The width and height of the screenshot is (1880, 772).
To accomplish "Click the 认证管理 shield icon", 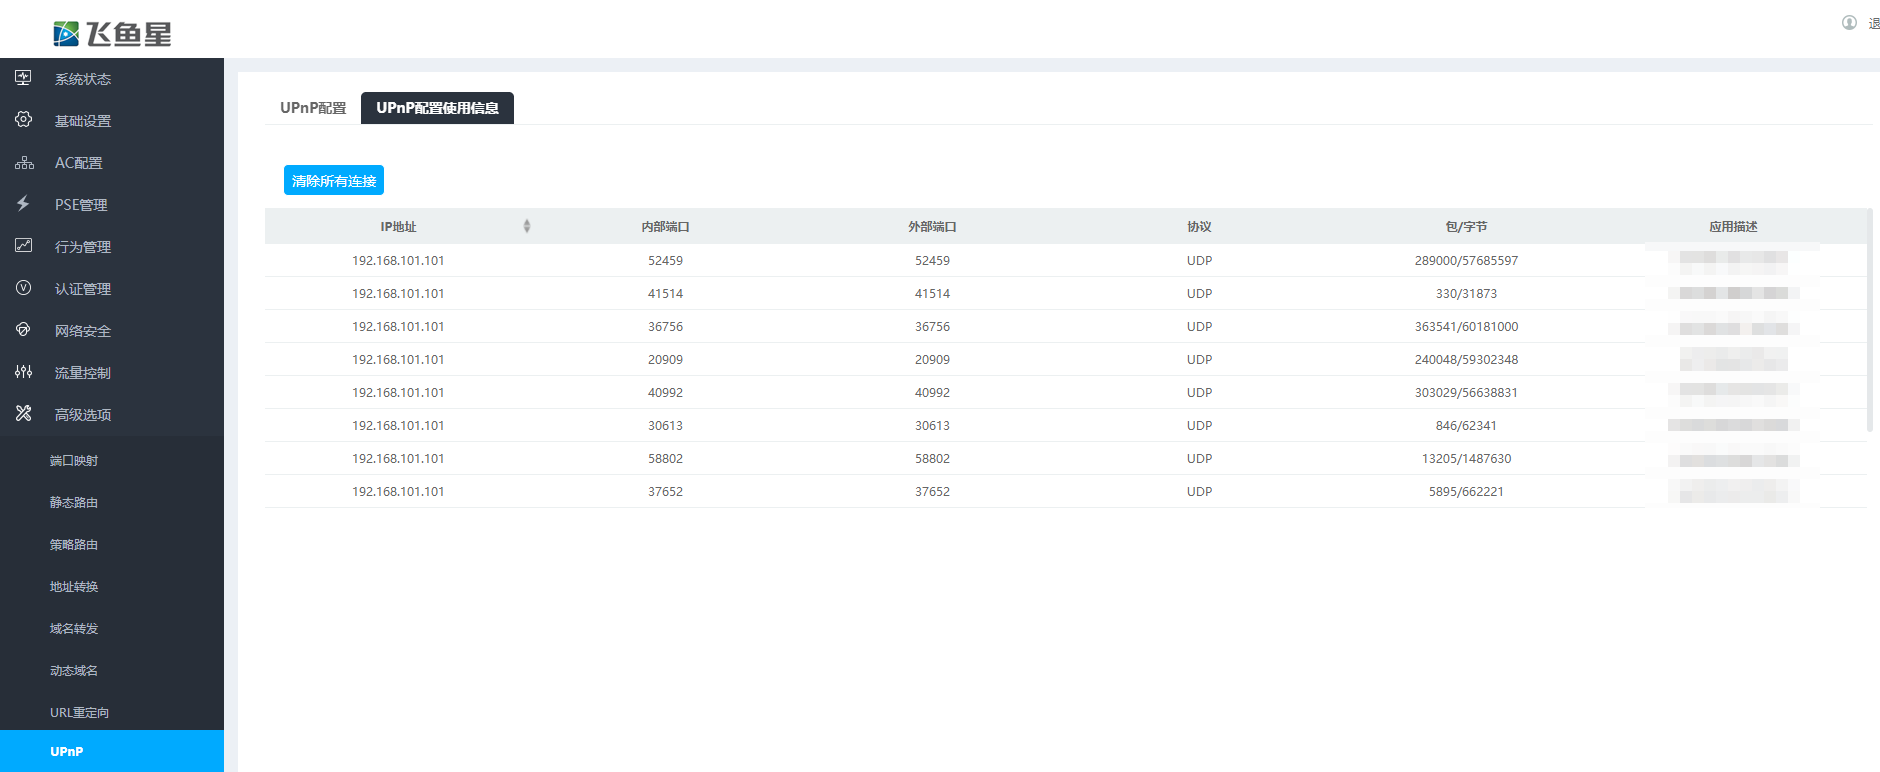I will pos(23,288).
